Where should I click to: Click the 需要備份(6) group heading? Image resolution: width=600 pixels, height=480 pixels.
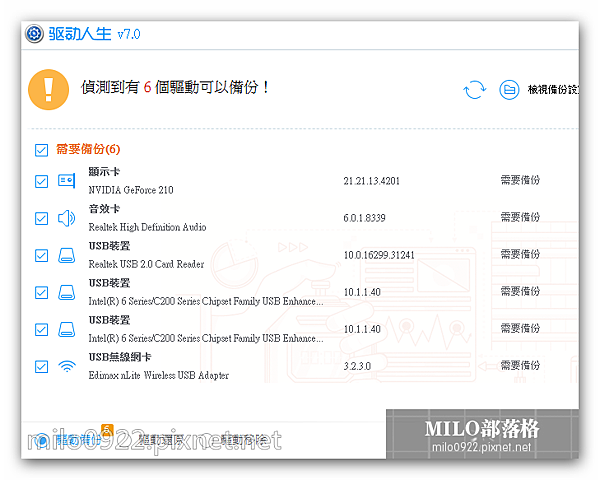pos(88,149)
